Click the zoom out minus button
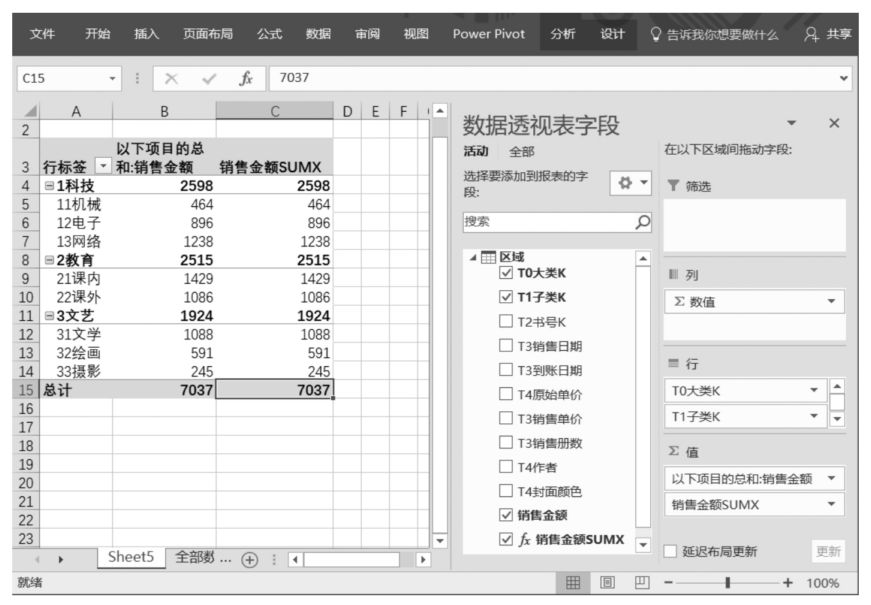The width and height of the screenshot is (871, 605). [x=668, y=583]
